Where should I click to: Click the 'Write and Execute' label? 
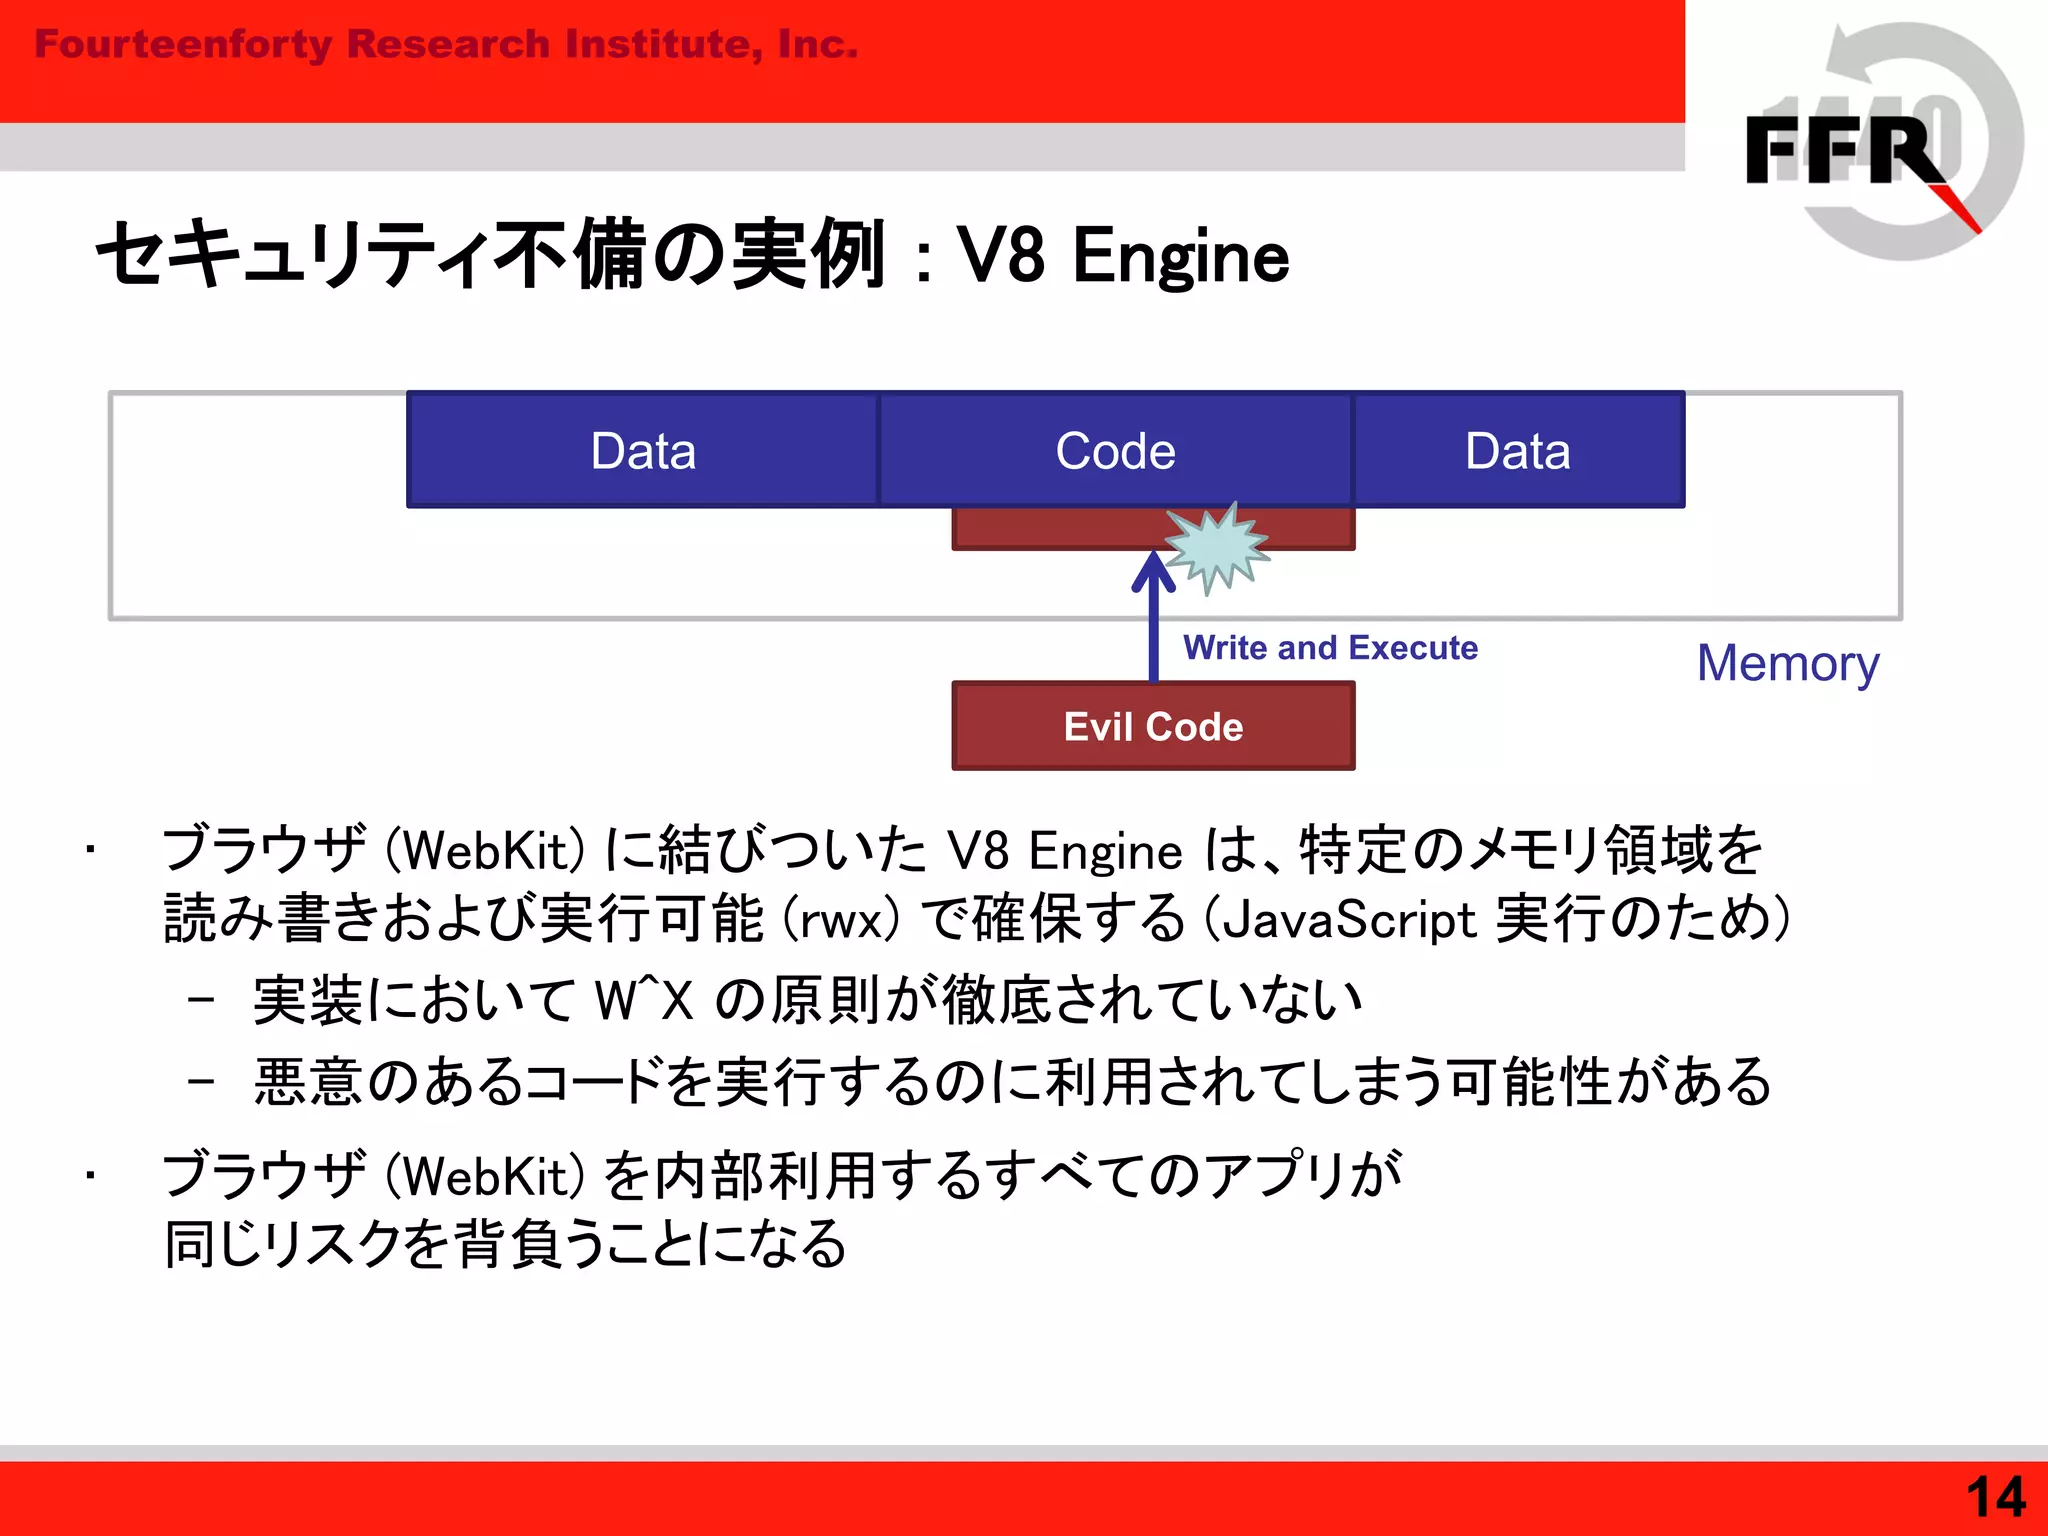[1330, 648]
